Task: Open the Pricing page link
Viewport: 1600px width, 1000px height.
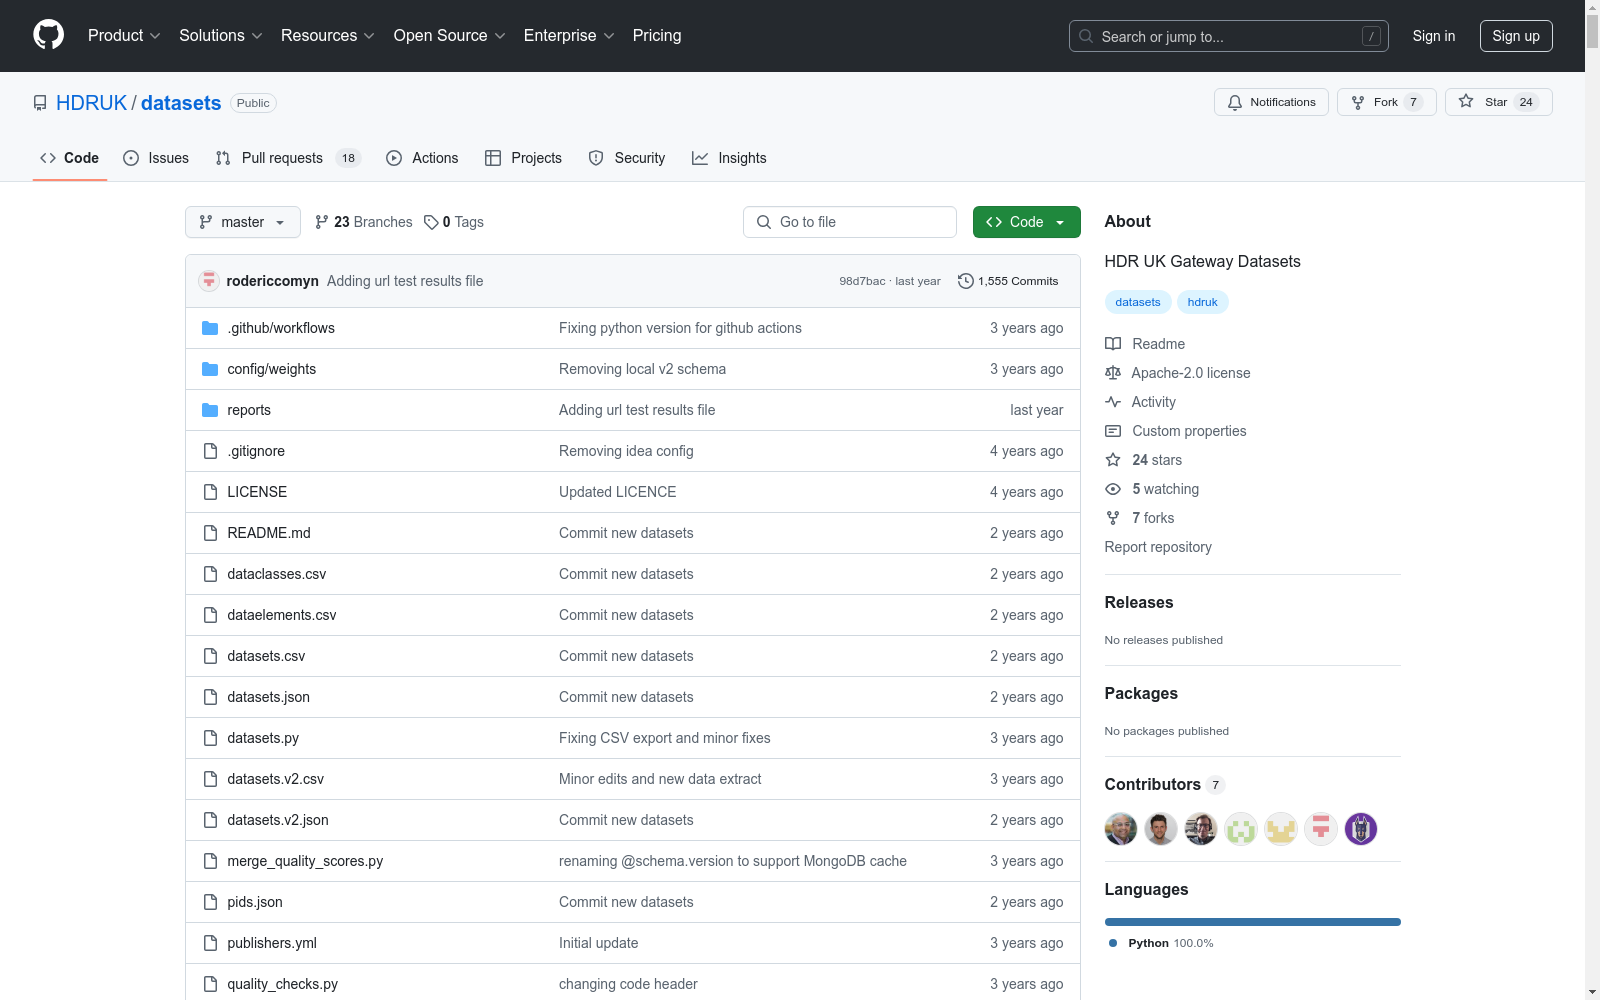Action: point(657,36)
